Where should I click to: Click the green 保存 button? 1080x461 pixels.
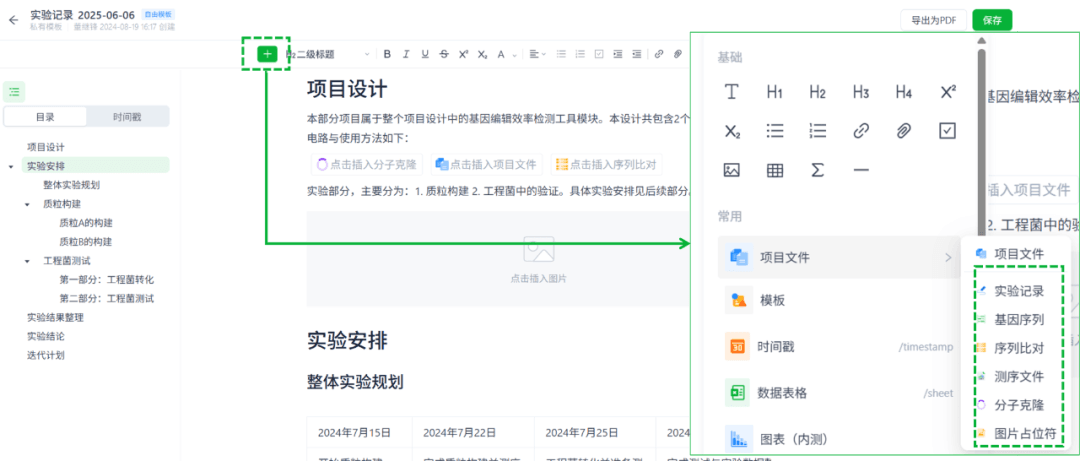coord(992,20)
